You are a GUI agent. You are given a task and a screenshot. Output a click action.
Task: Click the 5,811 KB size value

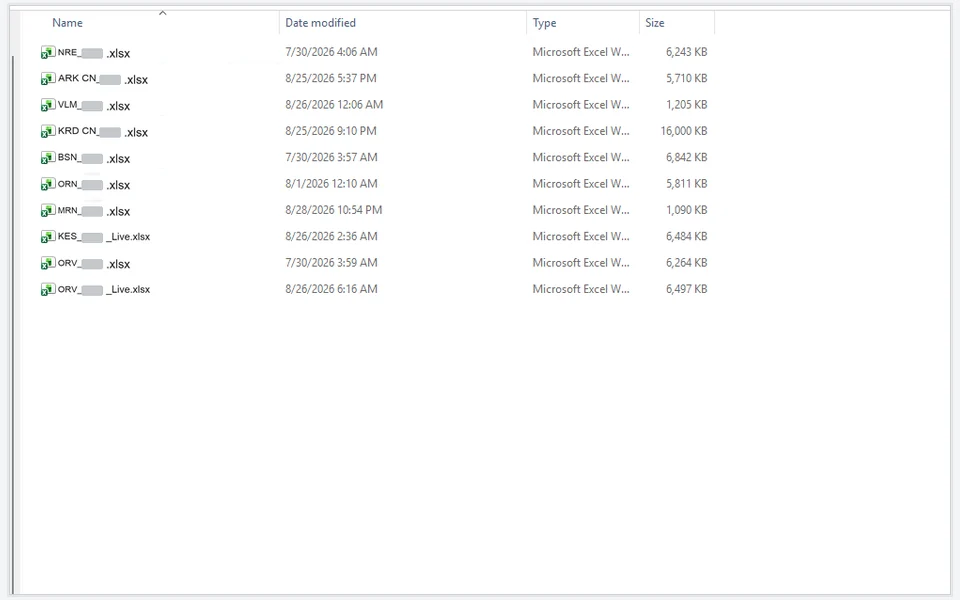click(x=686, y=184)
